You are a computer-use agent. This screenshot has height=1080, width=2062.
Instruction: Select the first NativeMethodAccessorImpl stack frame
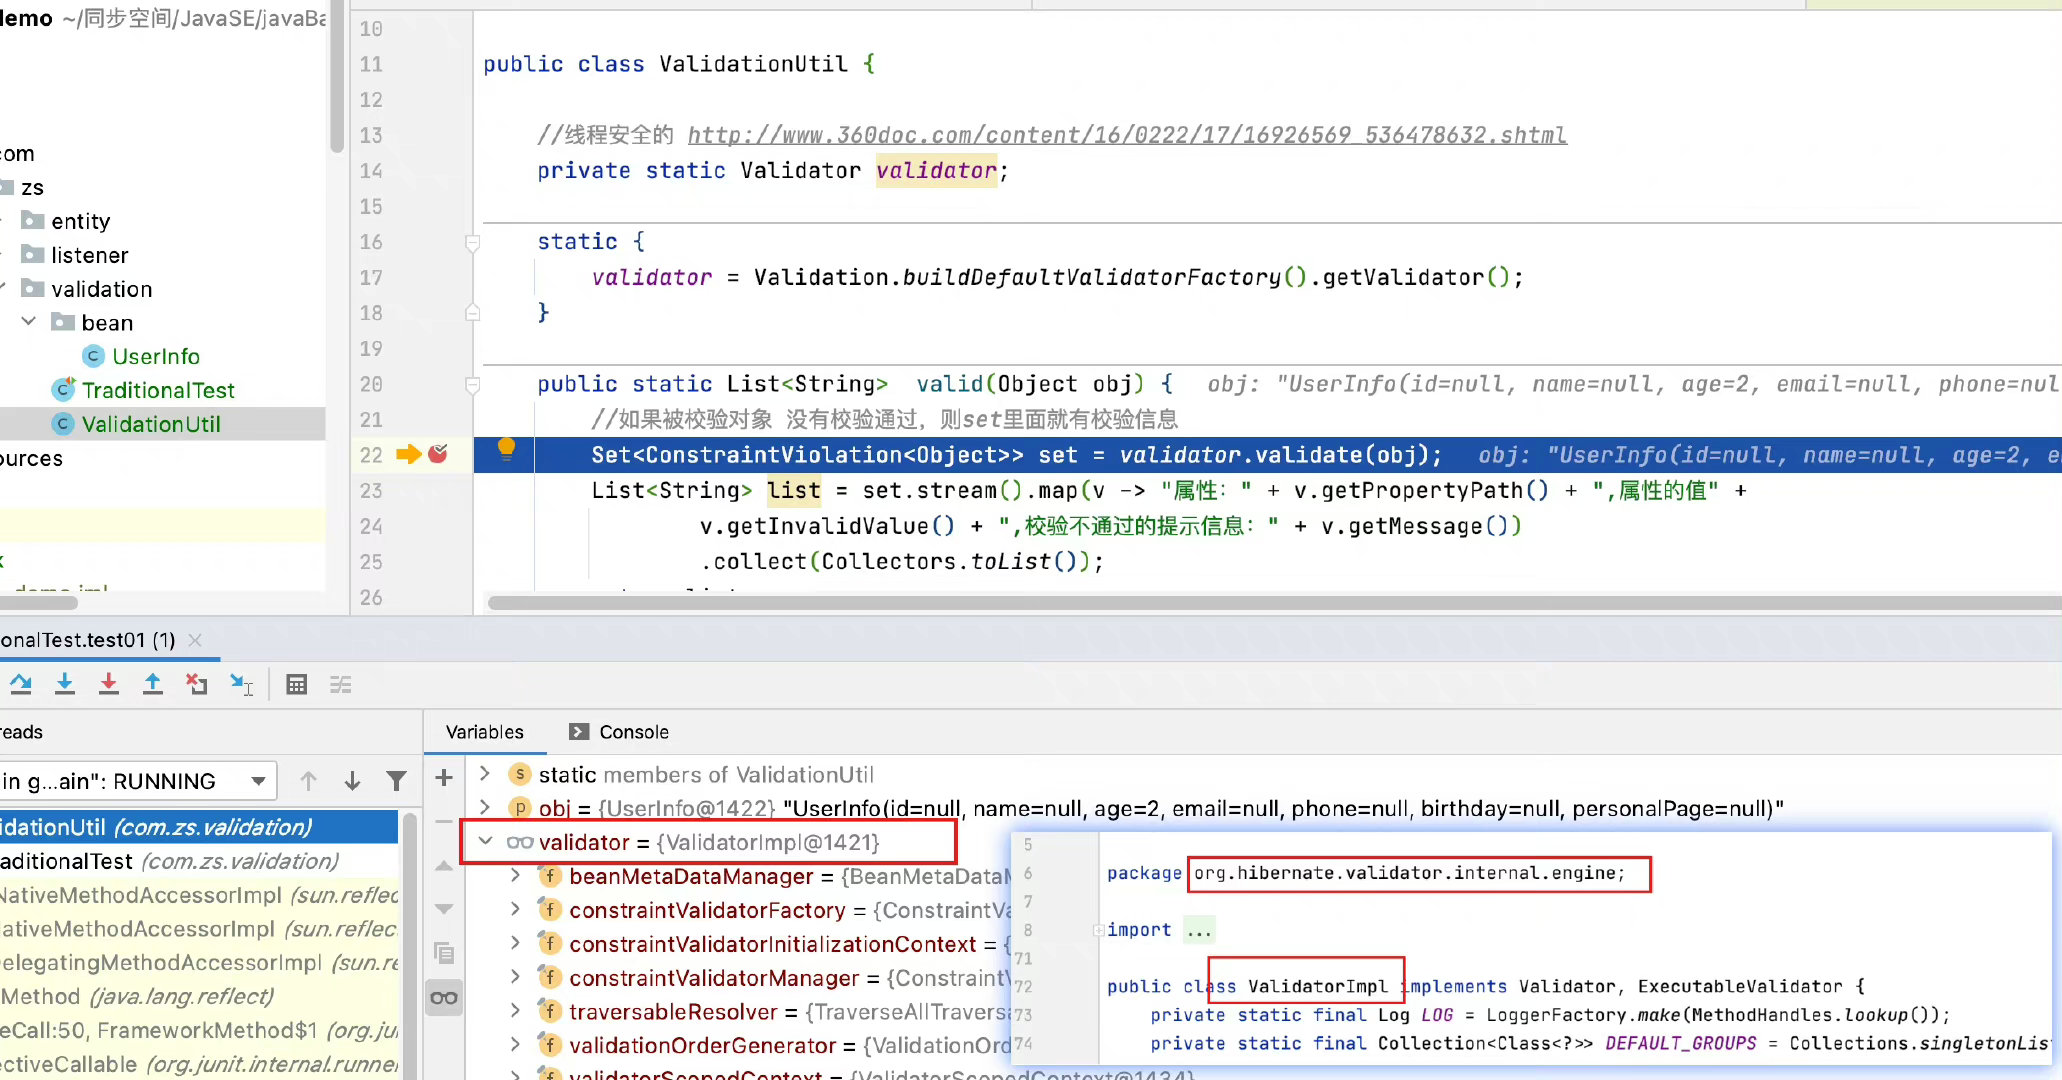tap(199, 895)
